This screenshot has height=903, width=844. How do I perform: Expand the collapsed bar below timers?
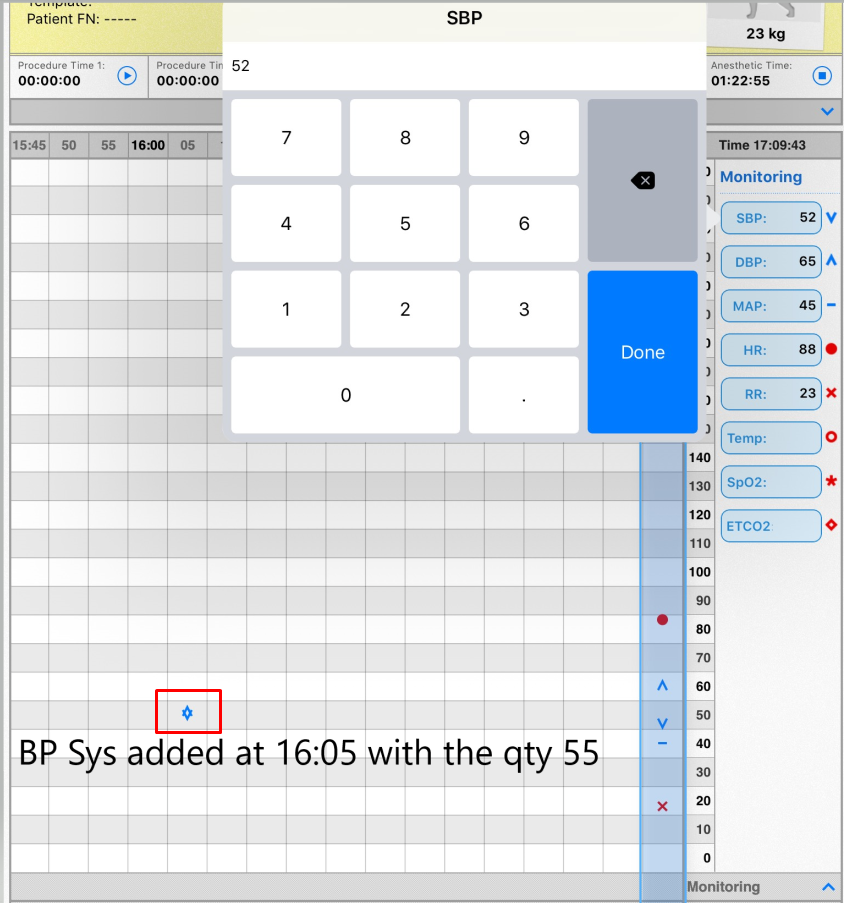pos(827,112)
